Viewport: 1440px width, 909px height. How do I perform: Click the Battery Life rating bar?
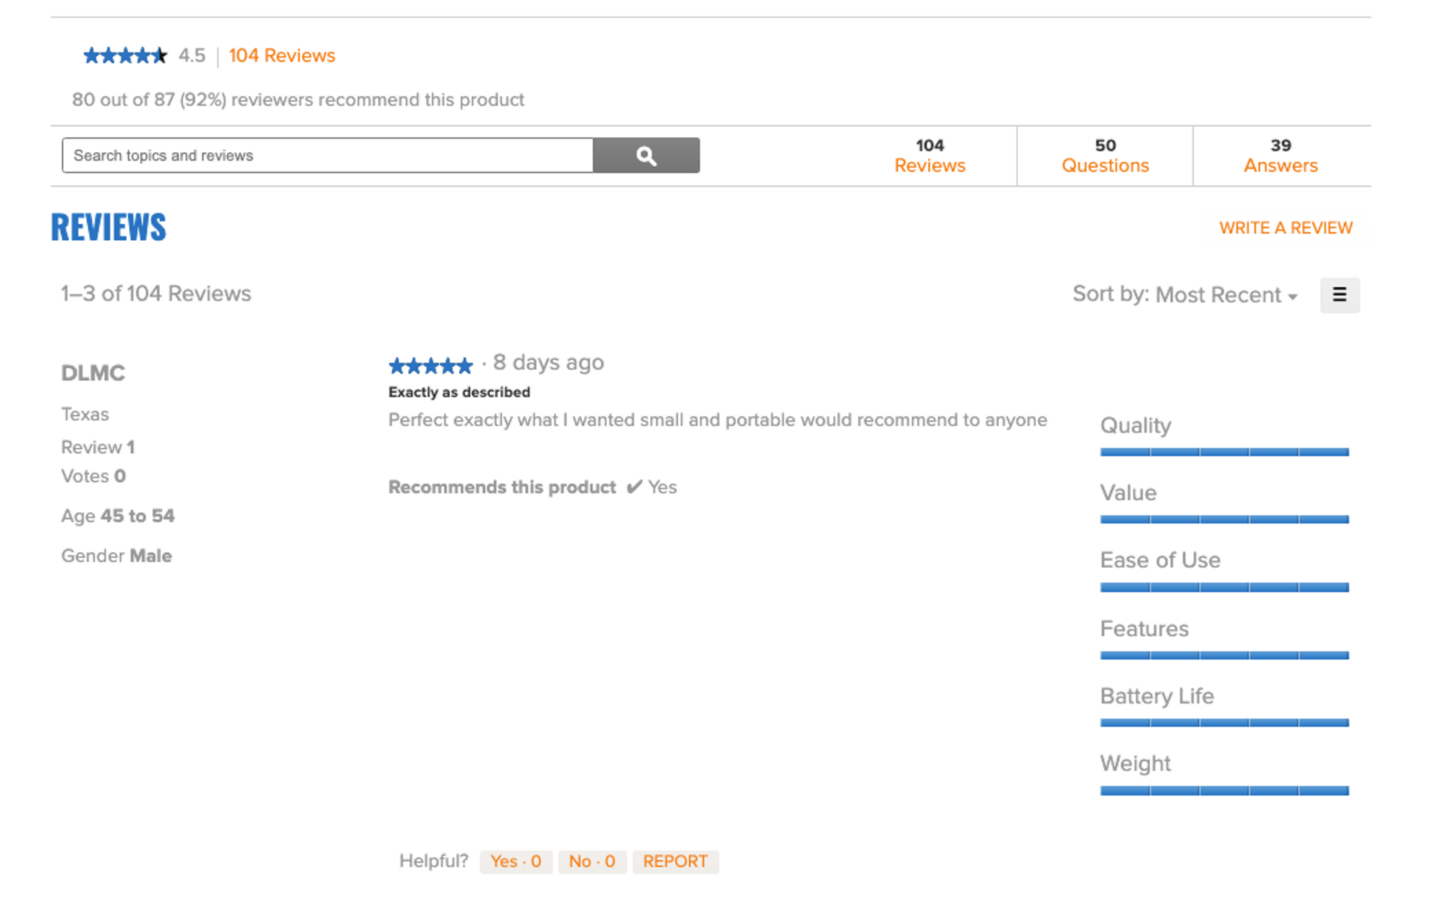click(x=1224, y=722)
